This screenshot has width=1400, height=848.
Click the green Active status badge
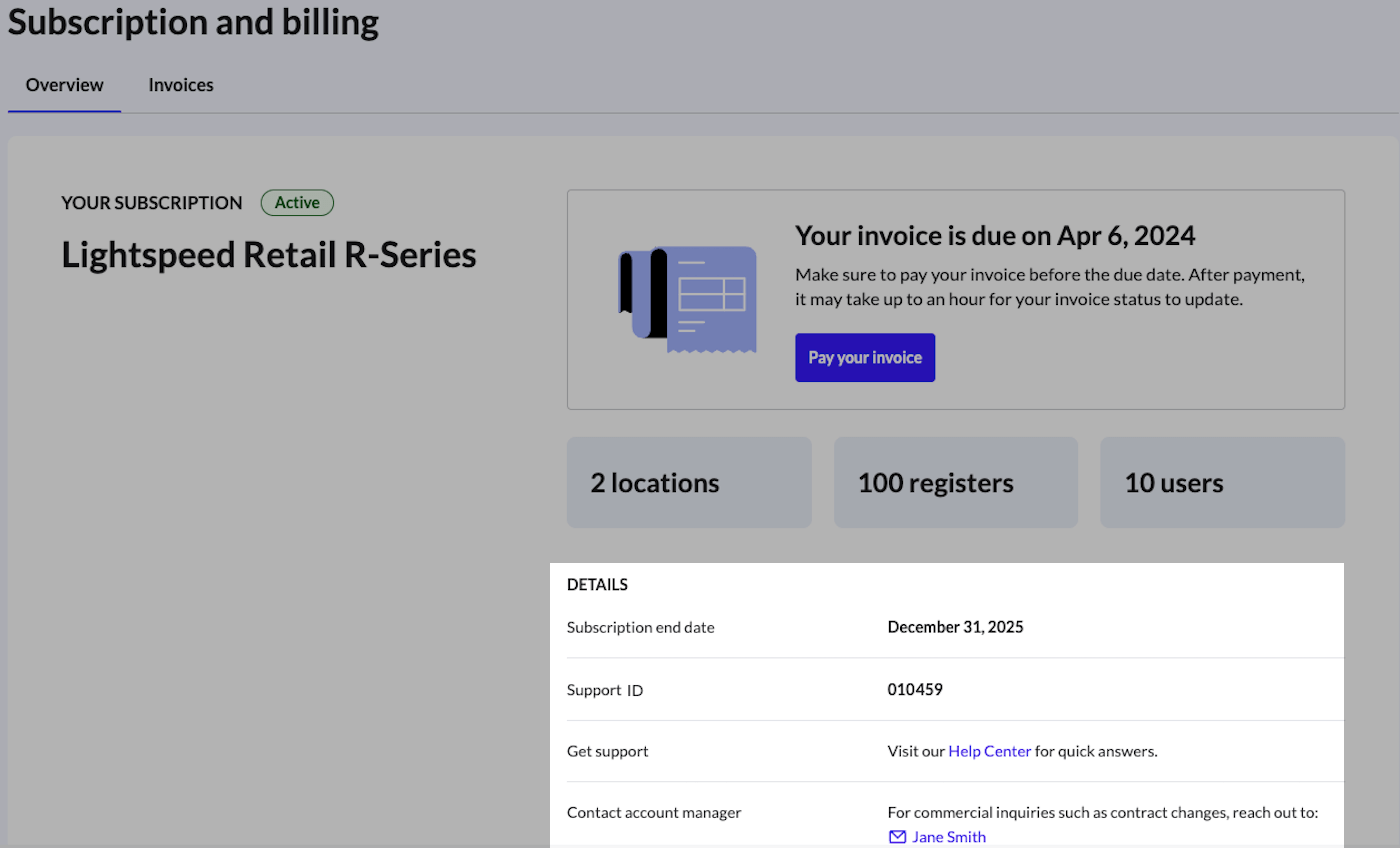click(297, 203)
